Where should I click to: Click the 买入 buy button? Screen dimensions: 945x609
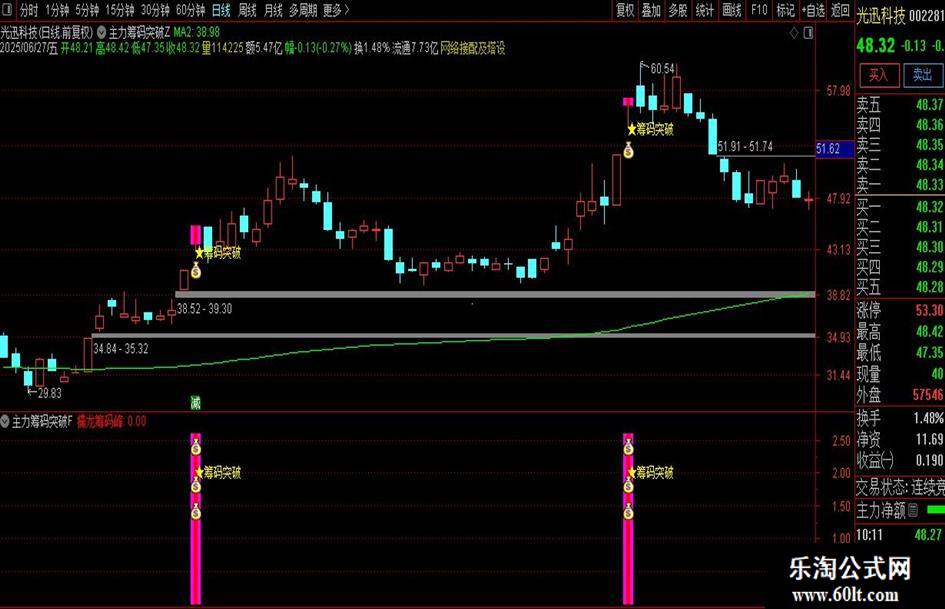coord(879,75)
